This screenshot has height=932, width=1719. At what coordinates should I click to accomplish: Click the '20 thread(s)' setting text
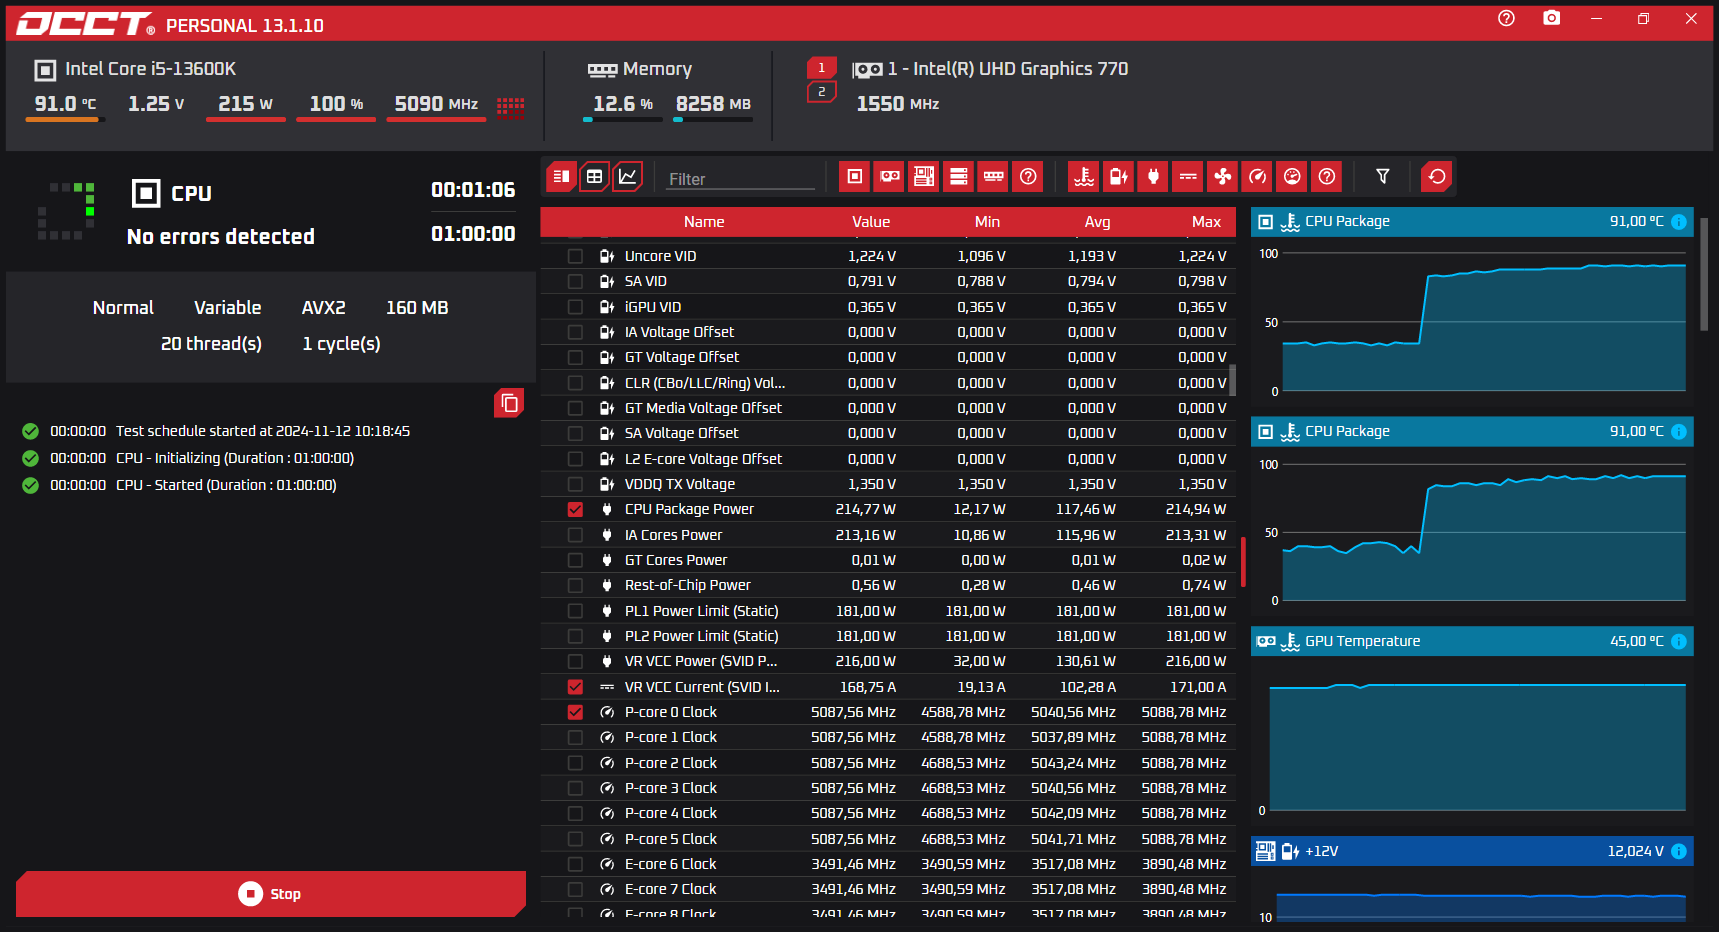click(211, 344)
